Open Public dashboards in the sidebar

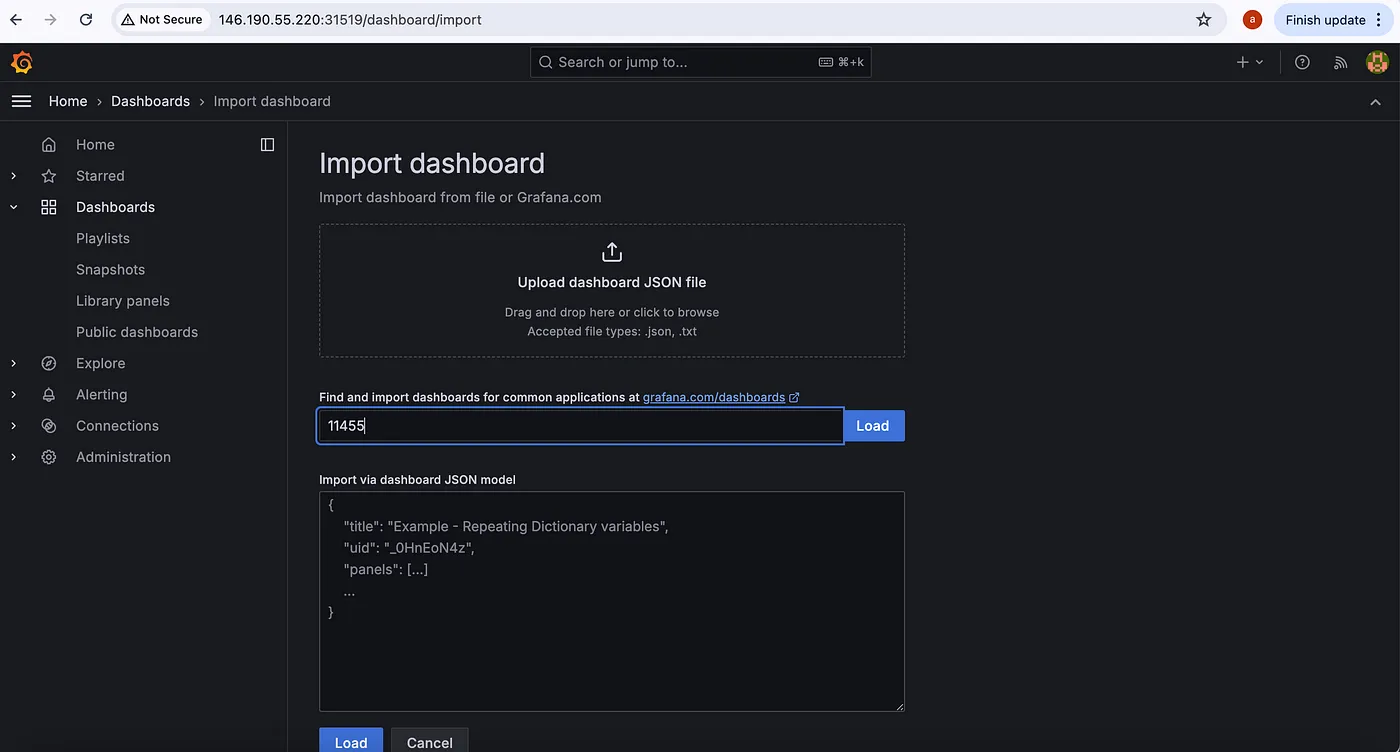[x=137, y=332]
